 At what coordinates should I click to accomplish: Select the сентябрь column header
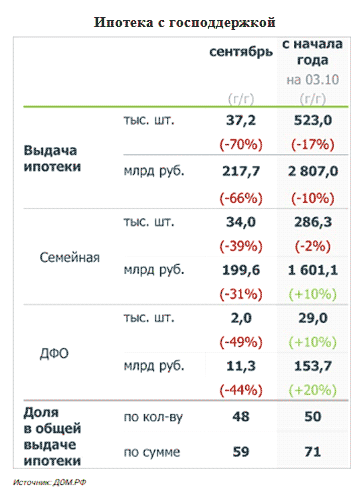tap(241, 52)
